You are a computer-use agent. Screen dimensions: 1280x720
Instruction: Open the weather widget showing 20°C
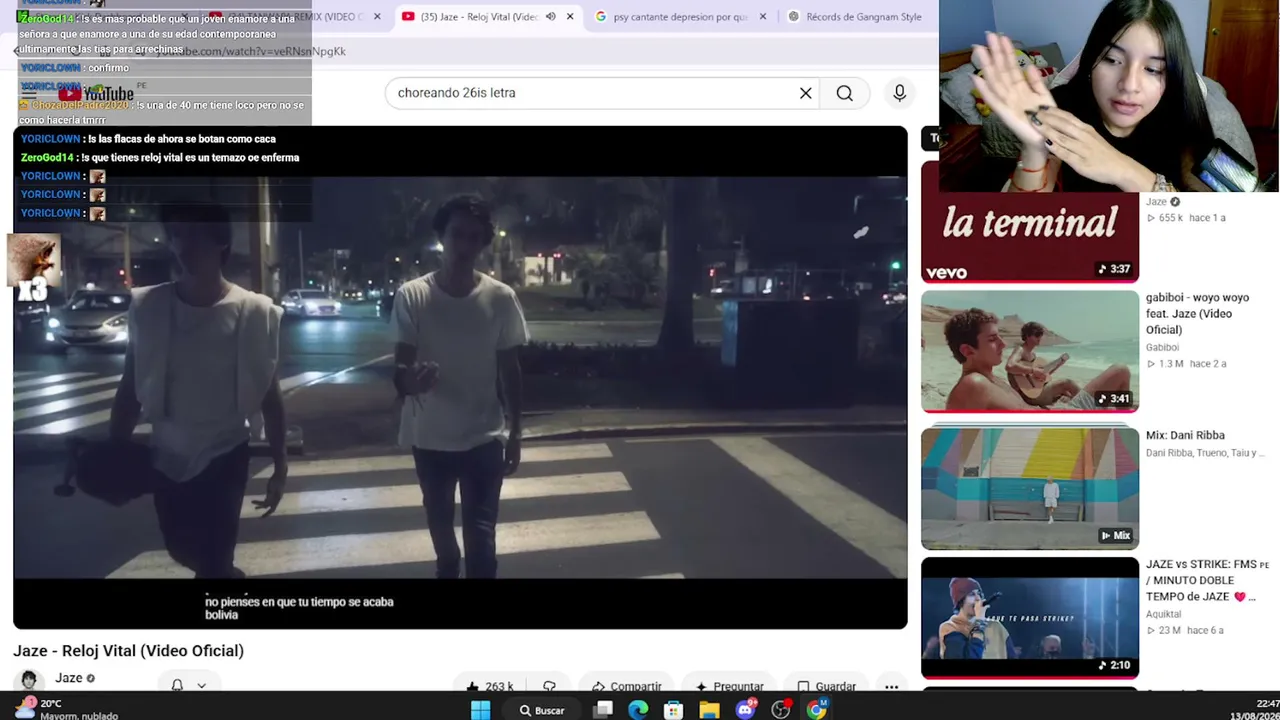[x=66, y=709]
